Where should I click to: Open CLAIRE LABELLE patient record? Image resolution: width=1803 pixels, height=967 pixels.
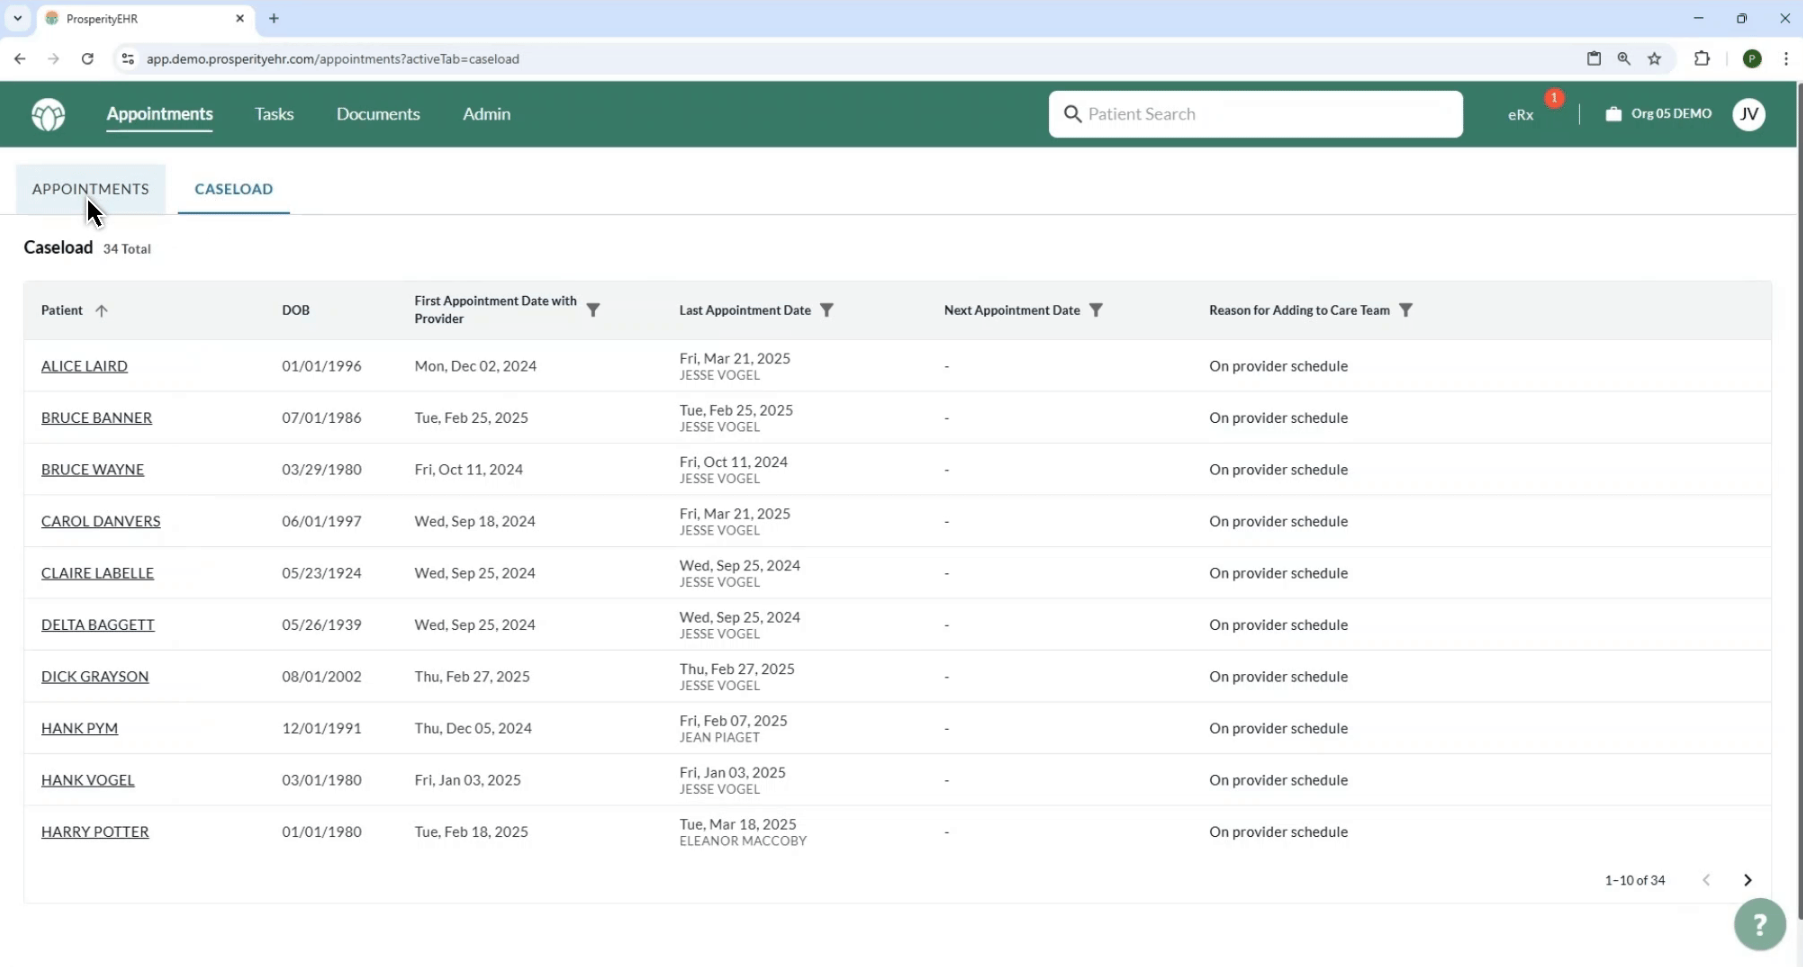(97, 573)
